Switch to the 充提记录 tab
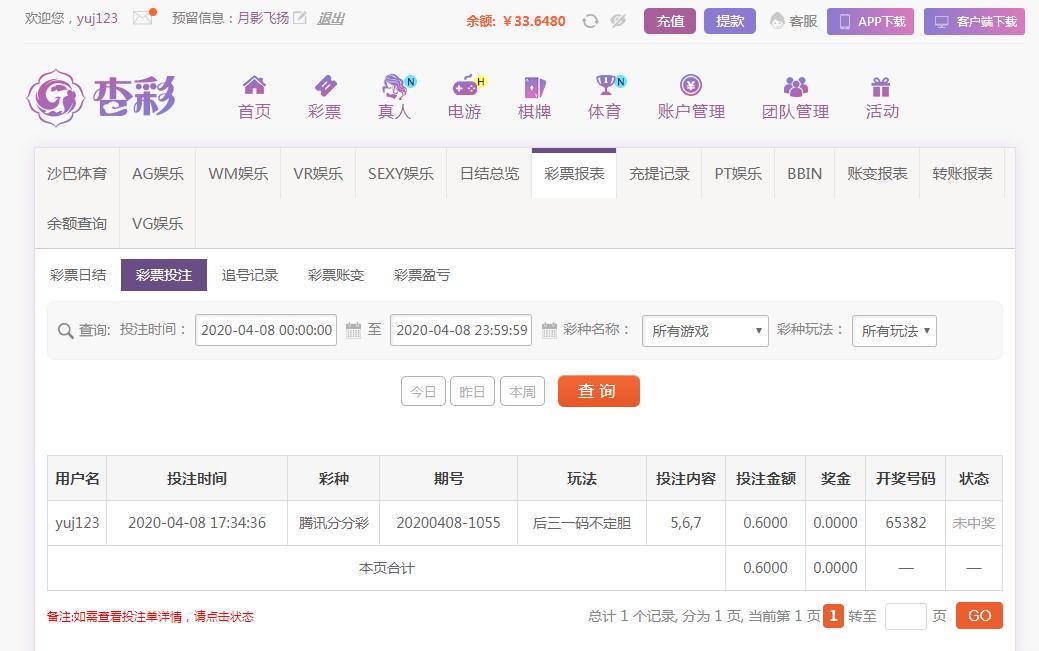 (x=659, y=173)
